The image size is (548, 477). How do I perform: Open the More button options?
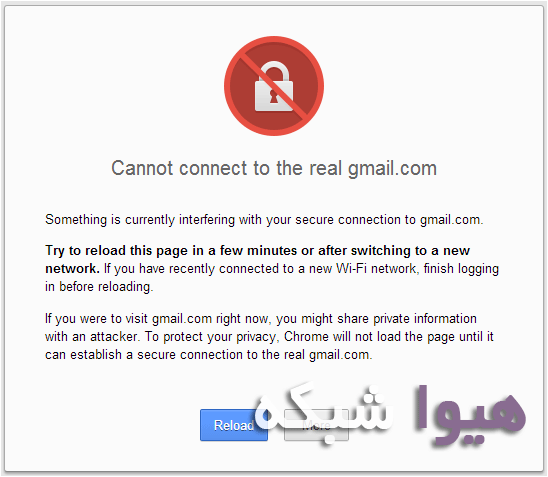[x=316, y=425]
